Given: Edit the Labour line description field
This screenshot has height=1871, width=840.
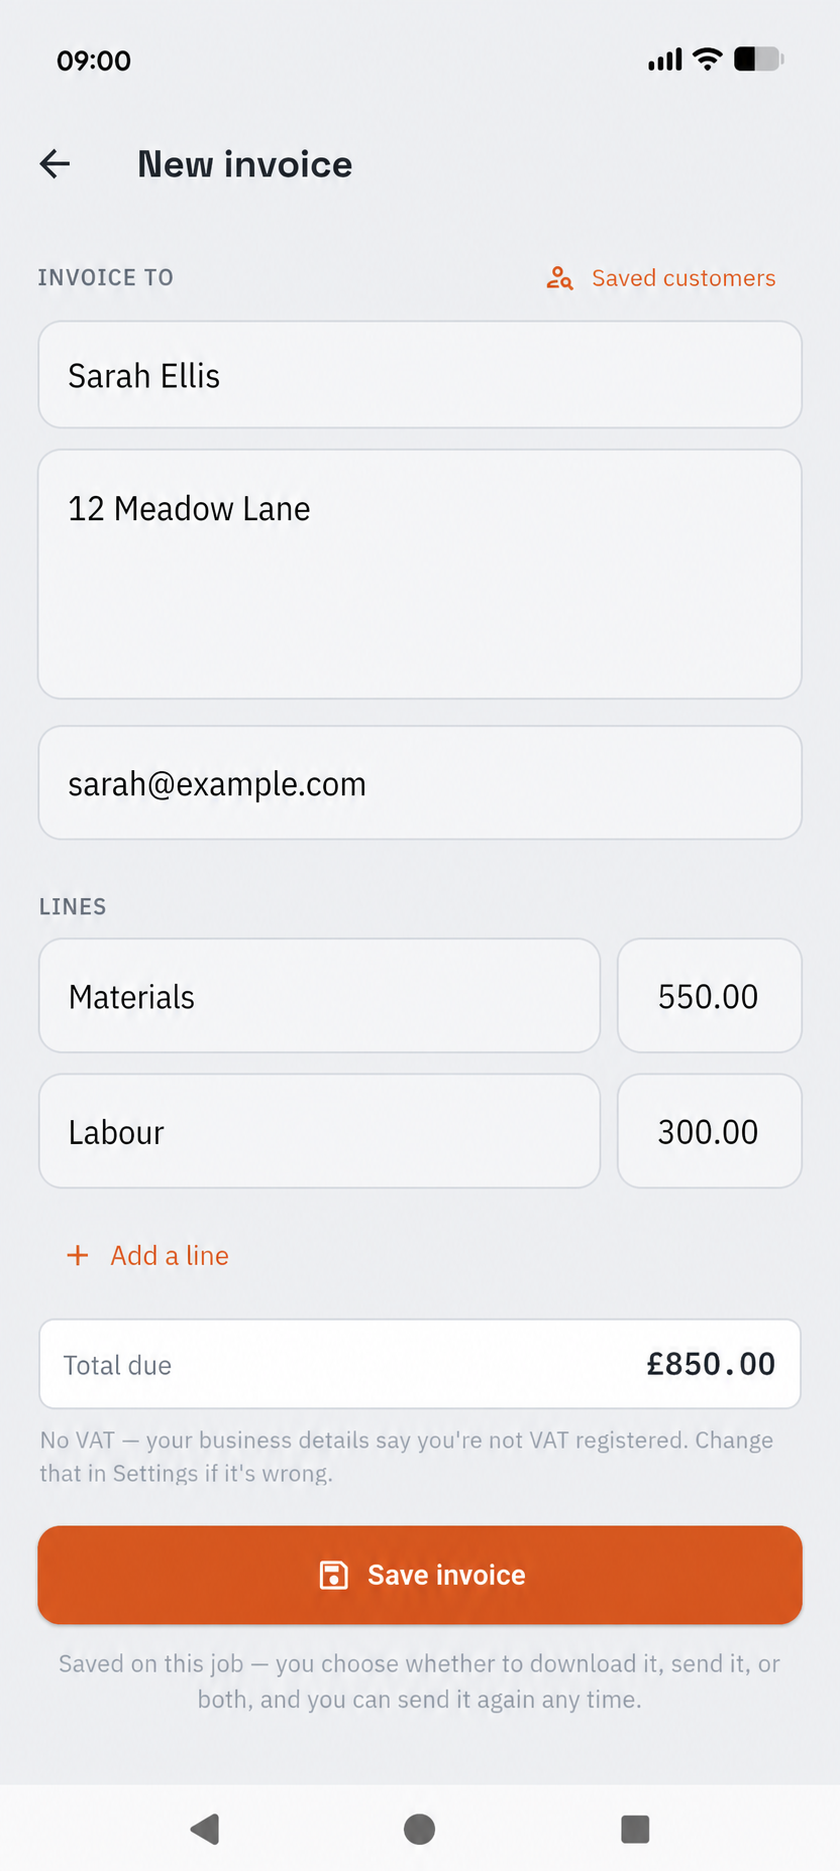Looking at the screenshot, I should click(319, 1131).
